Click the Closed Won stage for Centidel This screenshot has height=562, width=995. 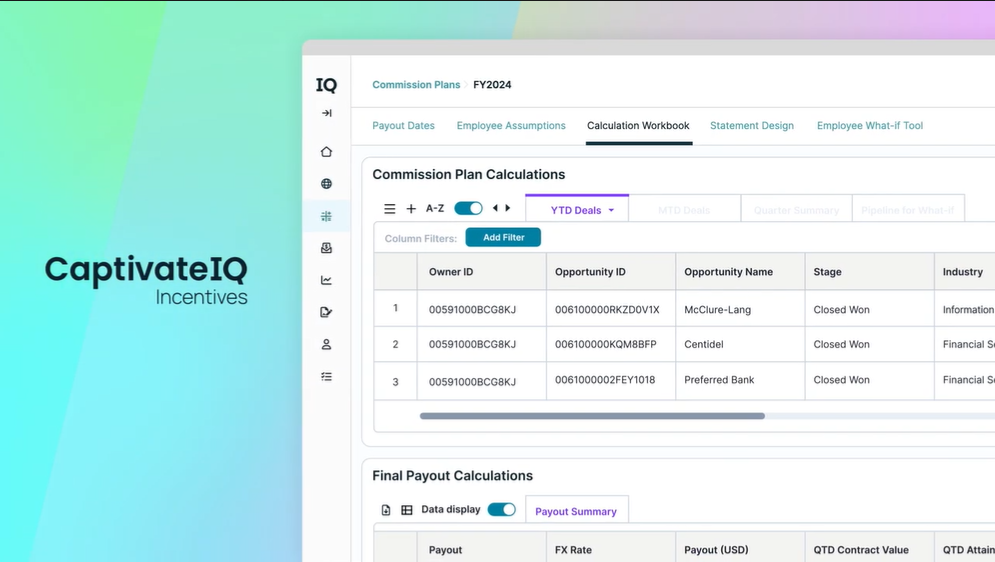tap(869, 344)
